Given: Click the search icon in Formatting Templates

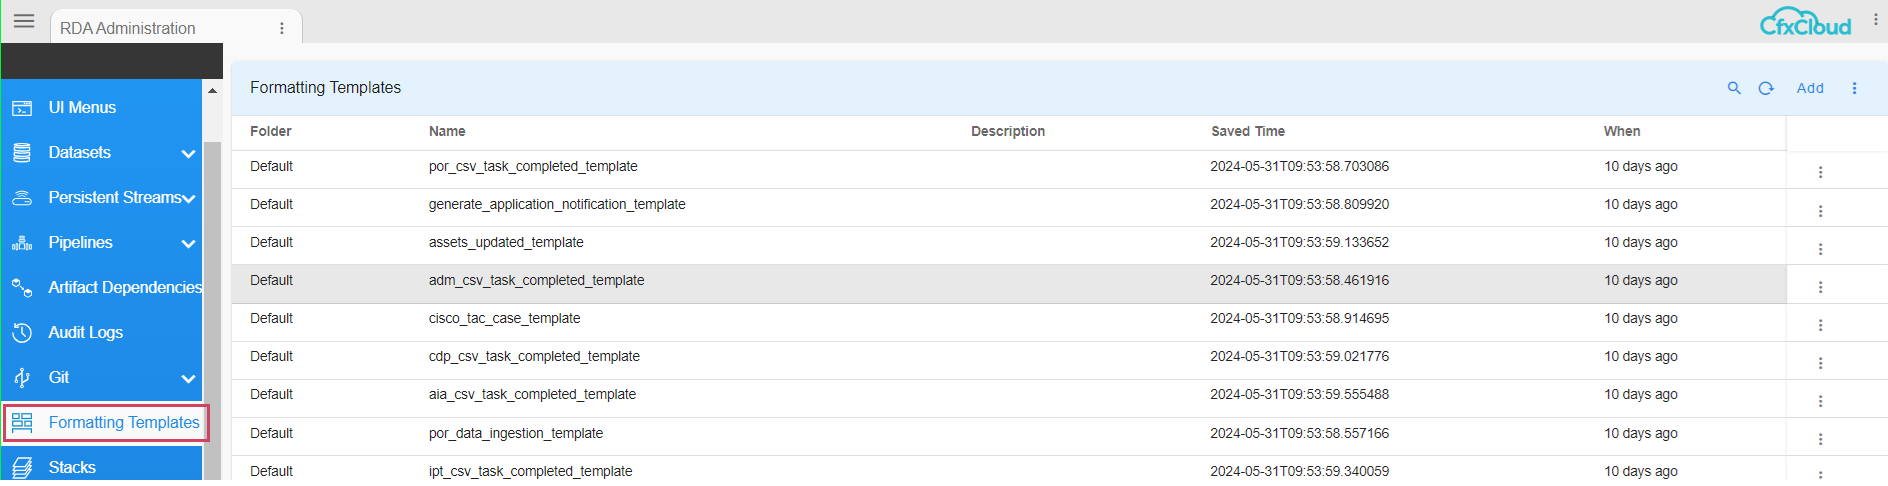Looking at the screenshot, I should coord(1734,88).
